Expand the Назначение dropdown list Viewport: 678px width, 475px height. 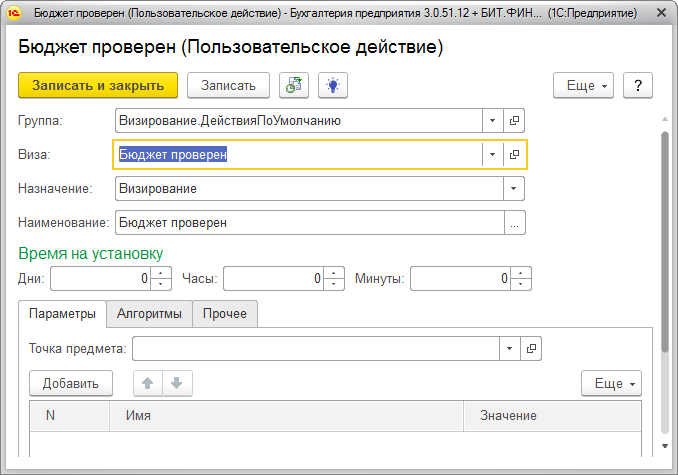514,189
